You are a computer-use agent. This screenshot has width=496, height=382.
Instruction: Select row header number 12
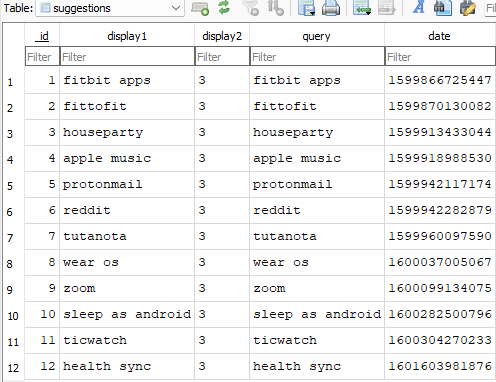tap(13, 367)
